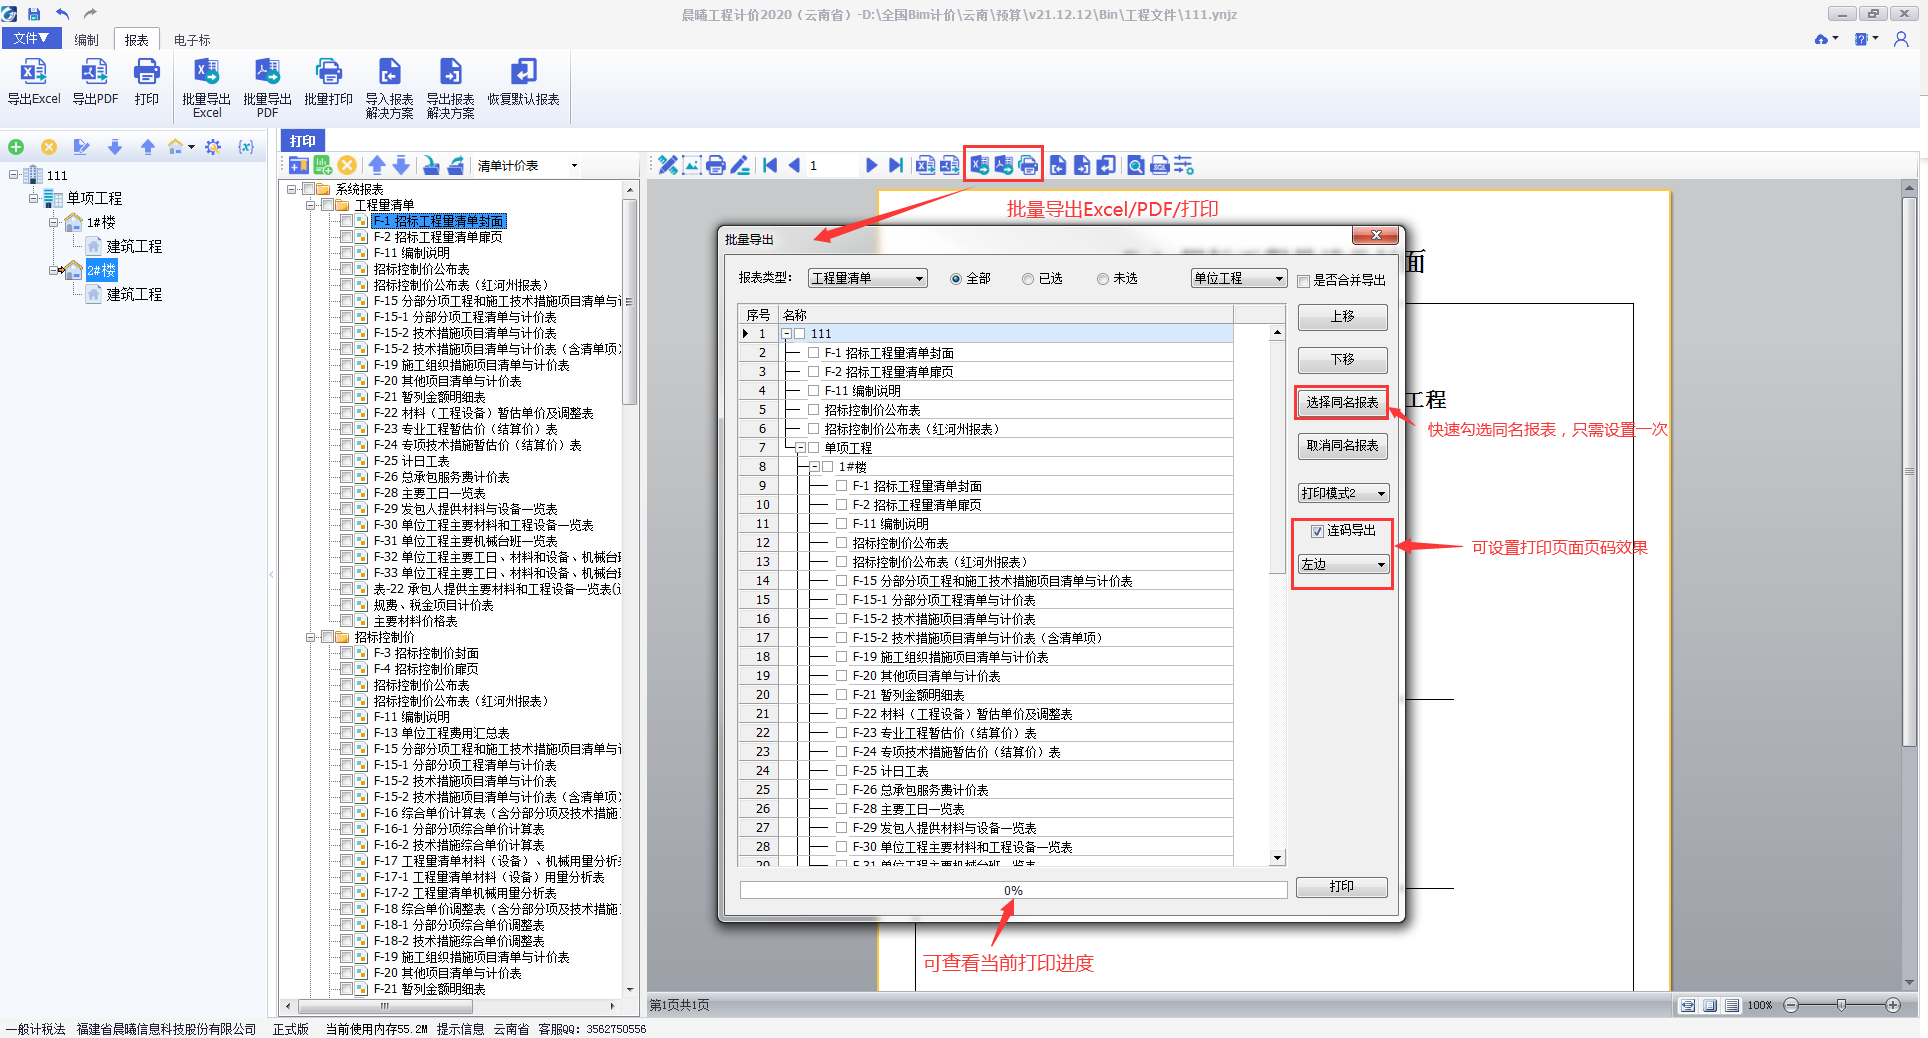
Task: Click the first-page navigation arrow
Action: [x=770, y=165]
